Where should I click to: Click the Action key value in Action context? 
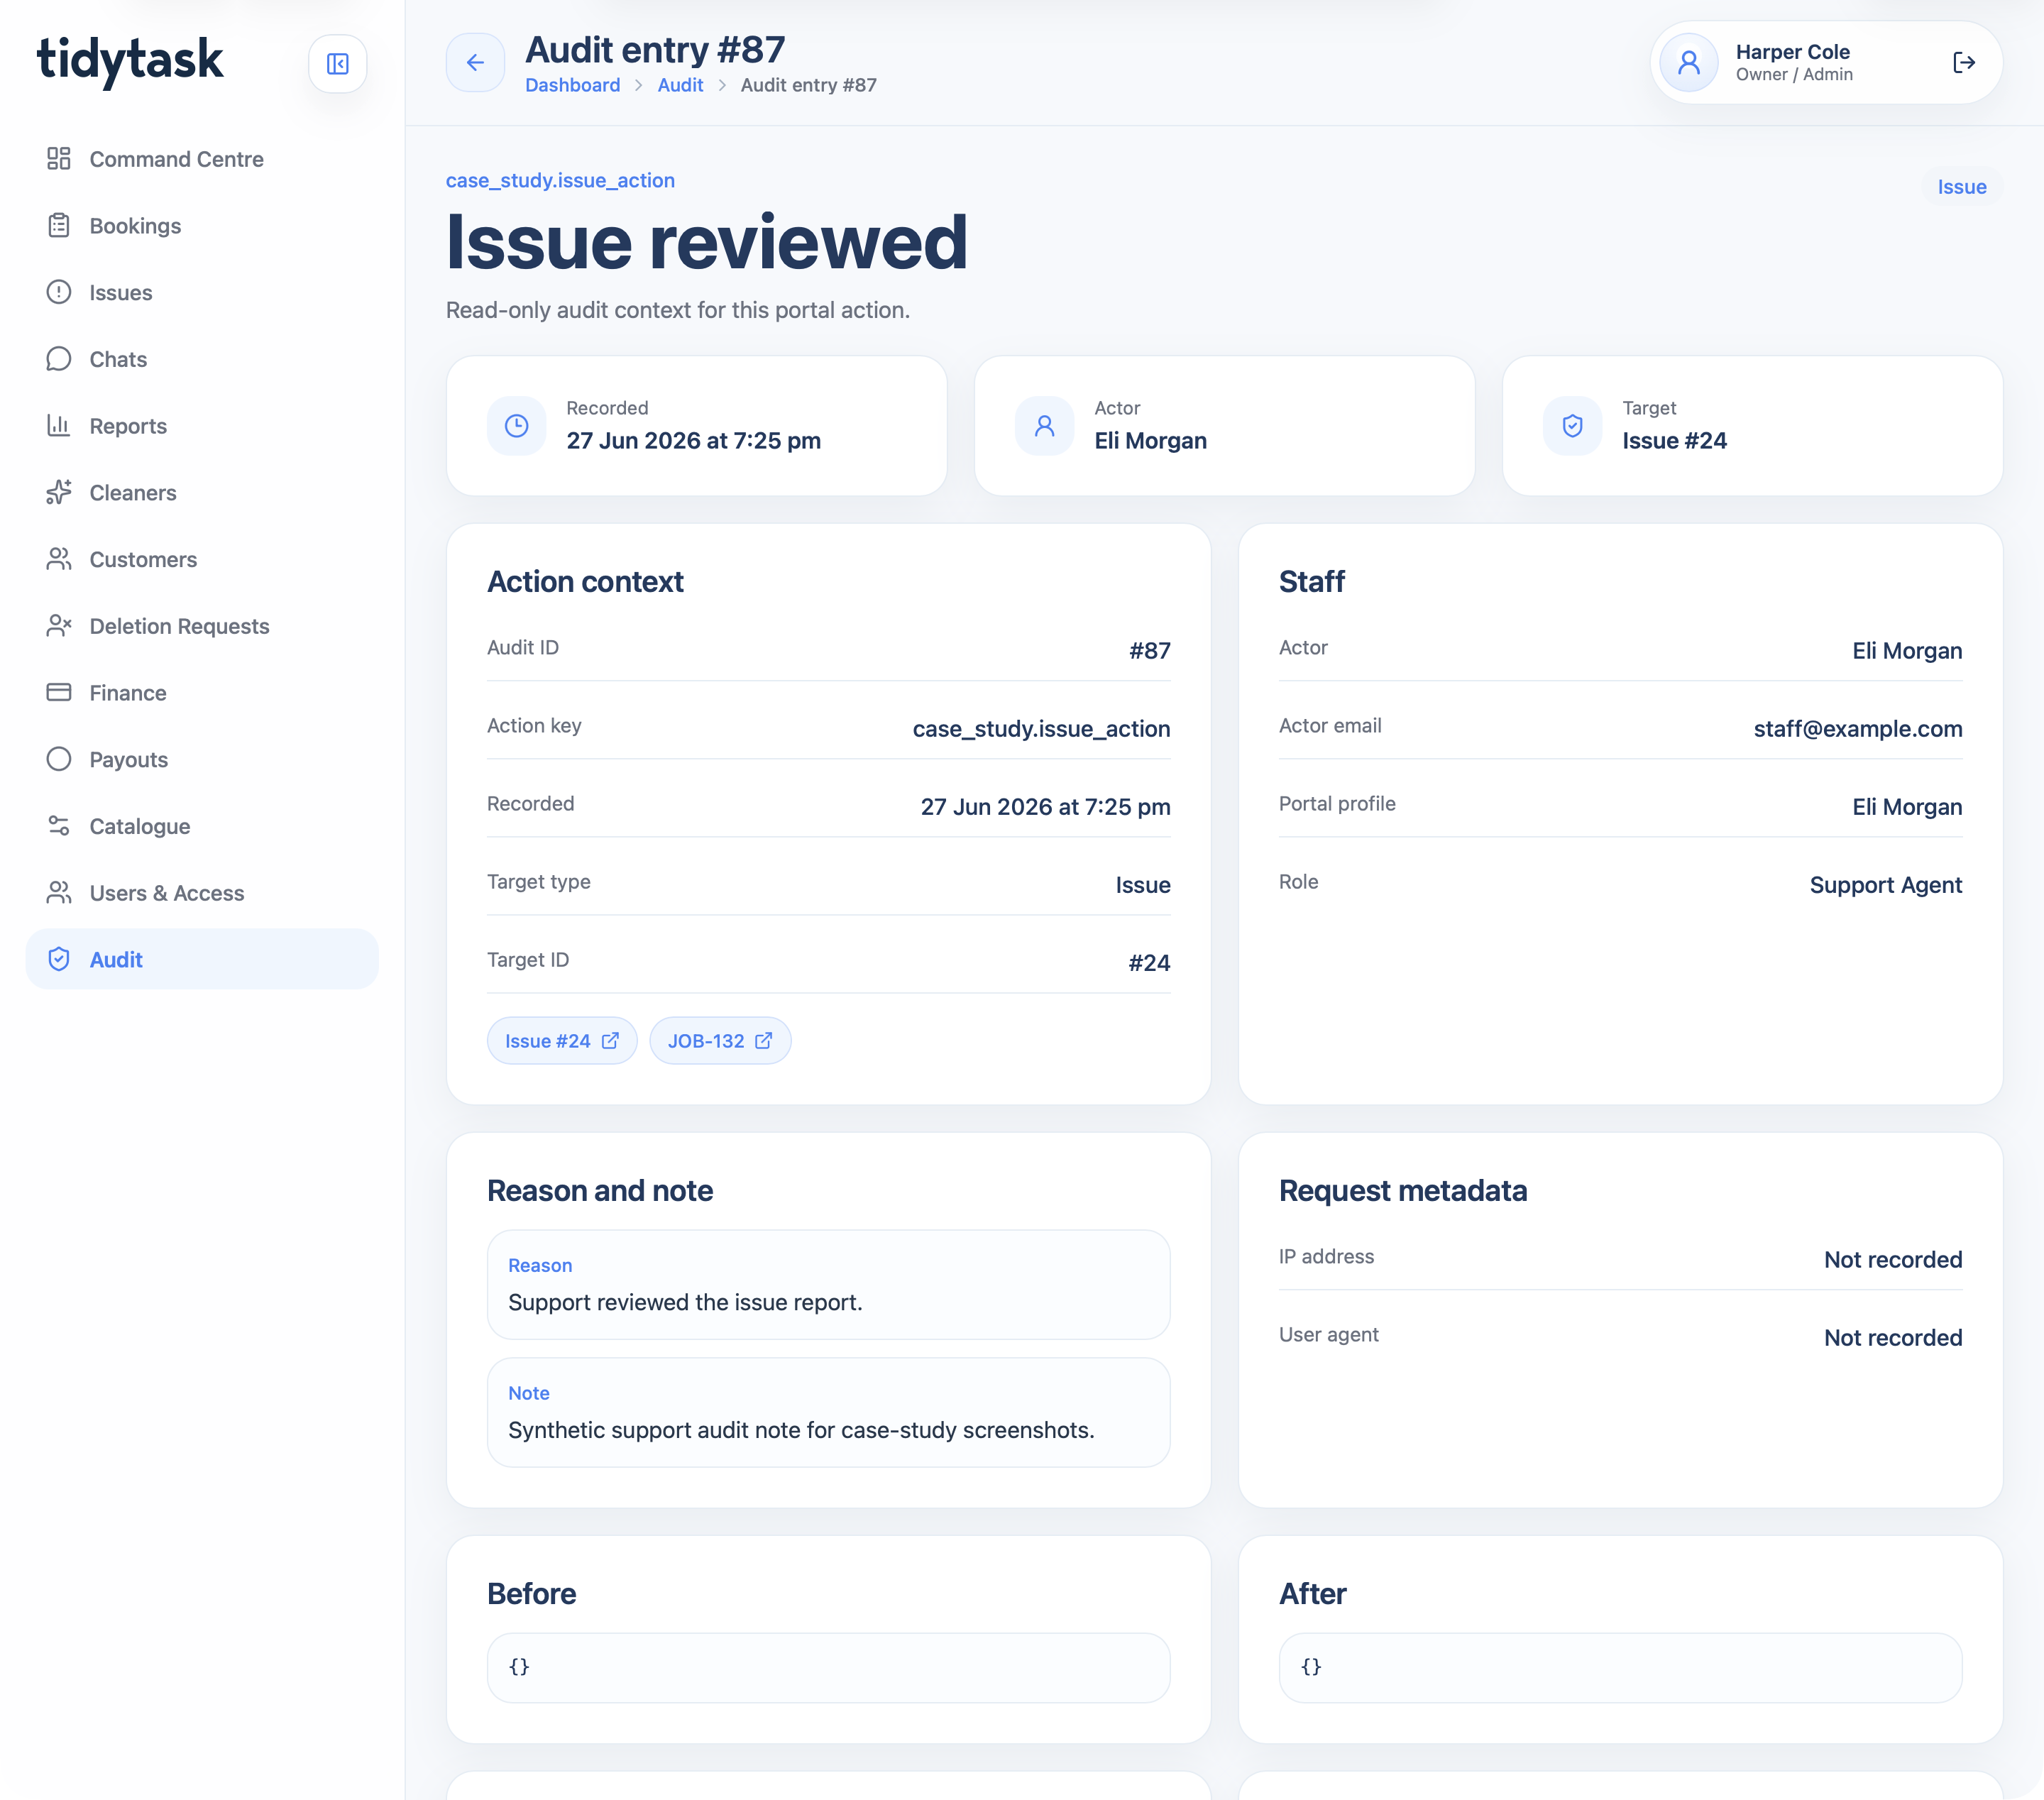click(x=1041, y=729)
